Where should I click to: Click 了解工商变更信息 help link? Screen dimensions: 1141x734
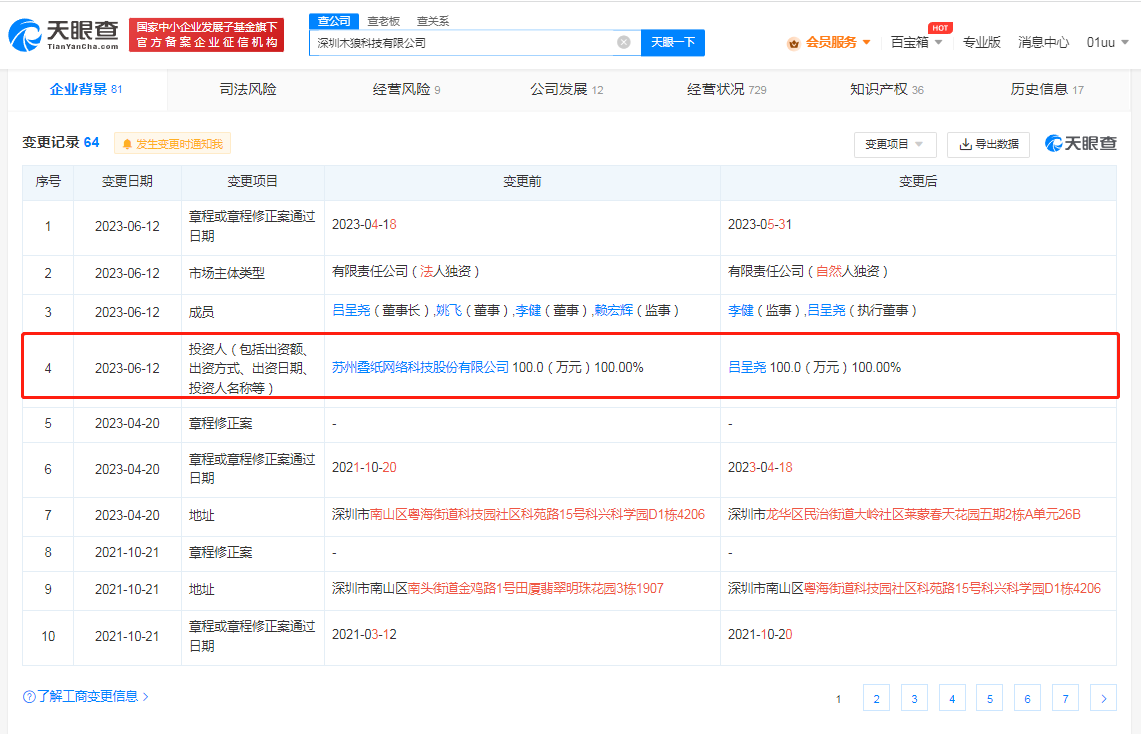(x=86, y=696)
